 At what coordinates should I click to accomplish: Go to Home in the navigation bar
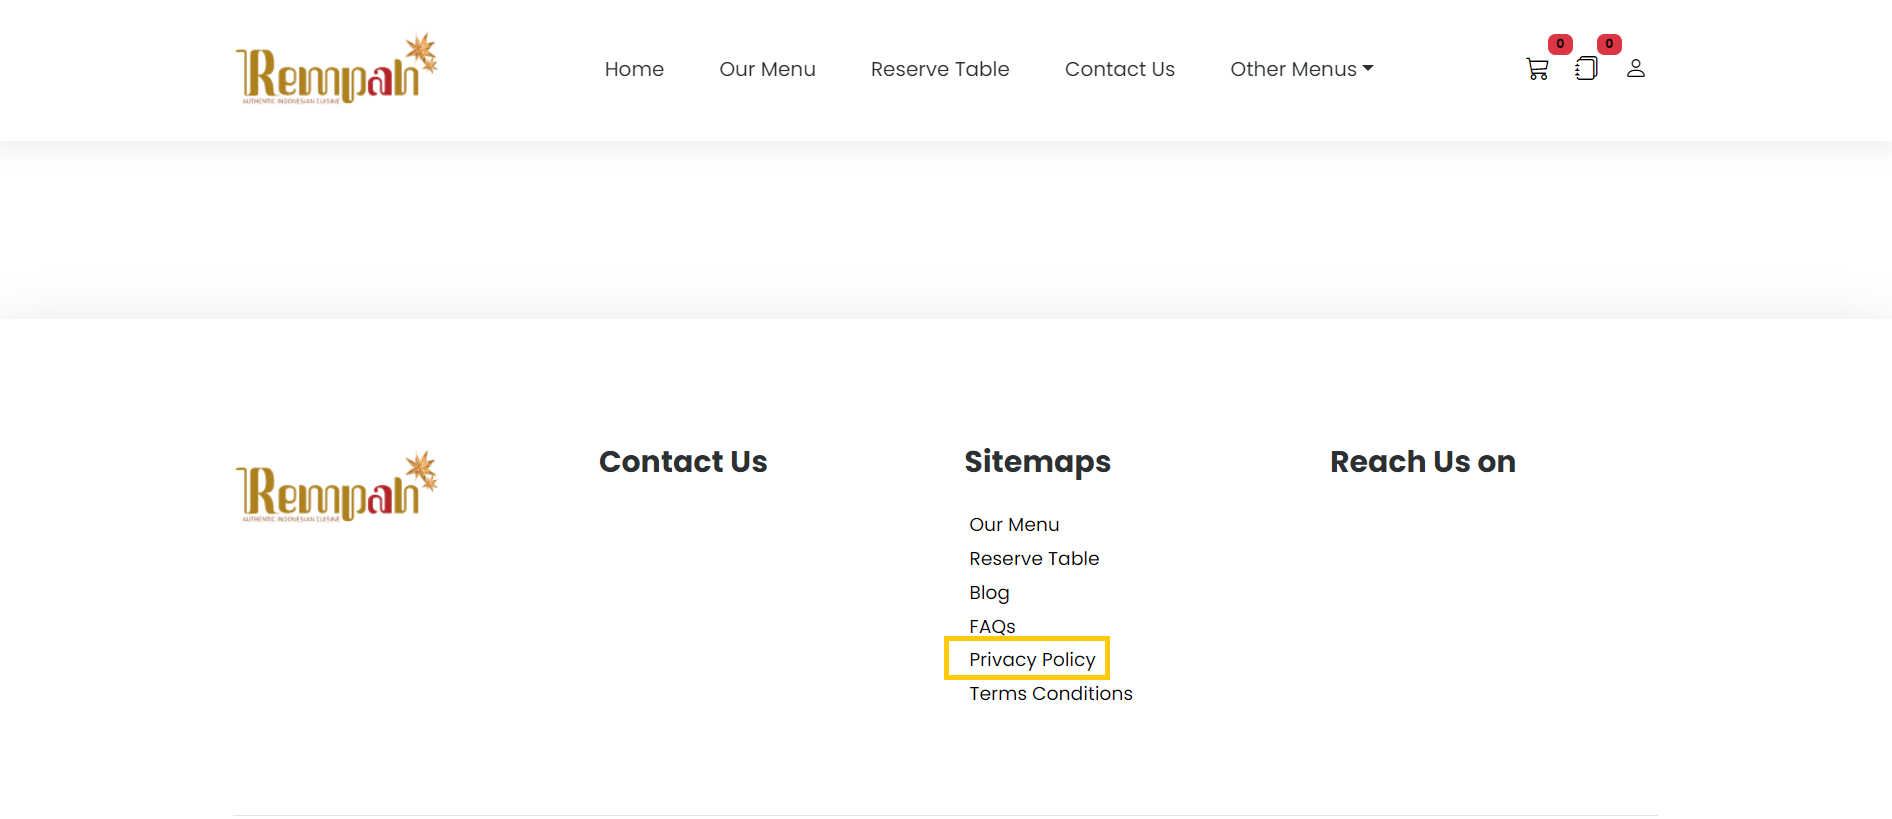634,69
